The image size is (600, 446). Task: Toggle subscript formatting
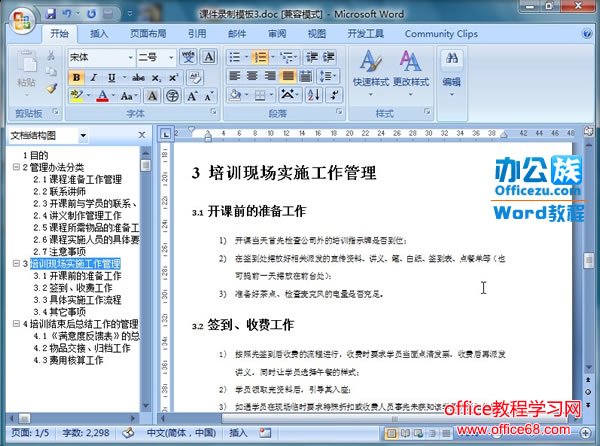coord(156,78)
